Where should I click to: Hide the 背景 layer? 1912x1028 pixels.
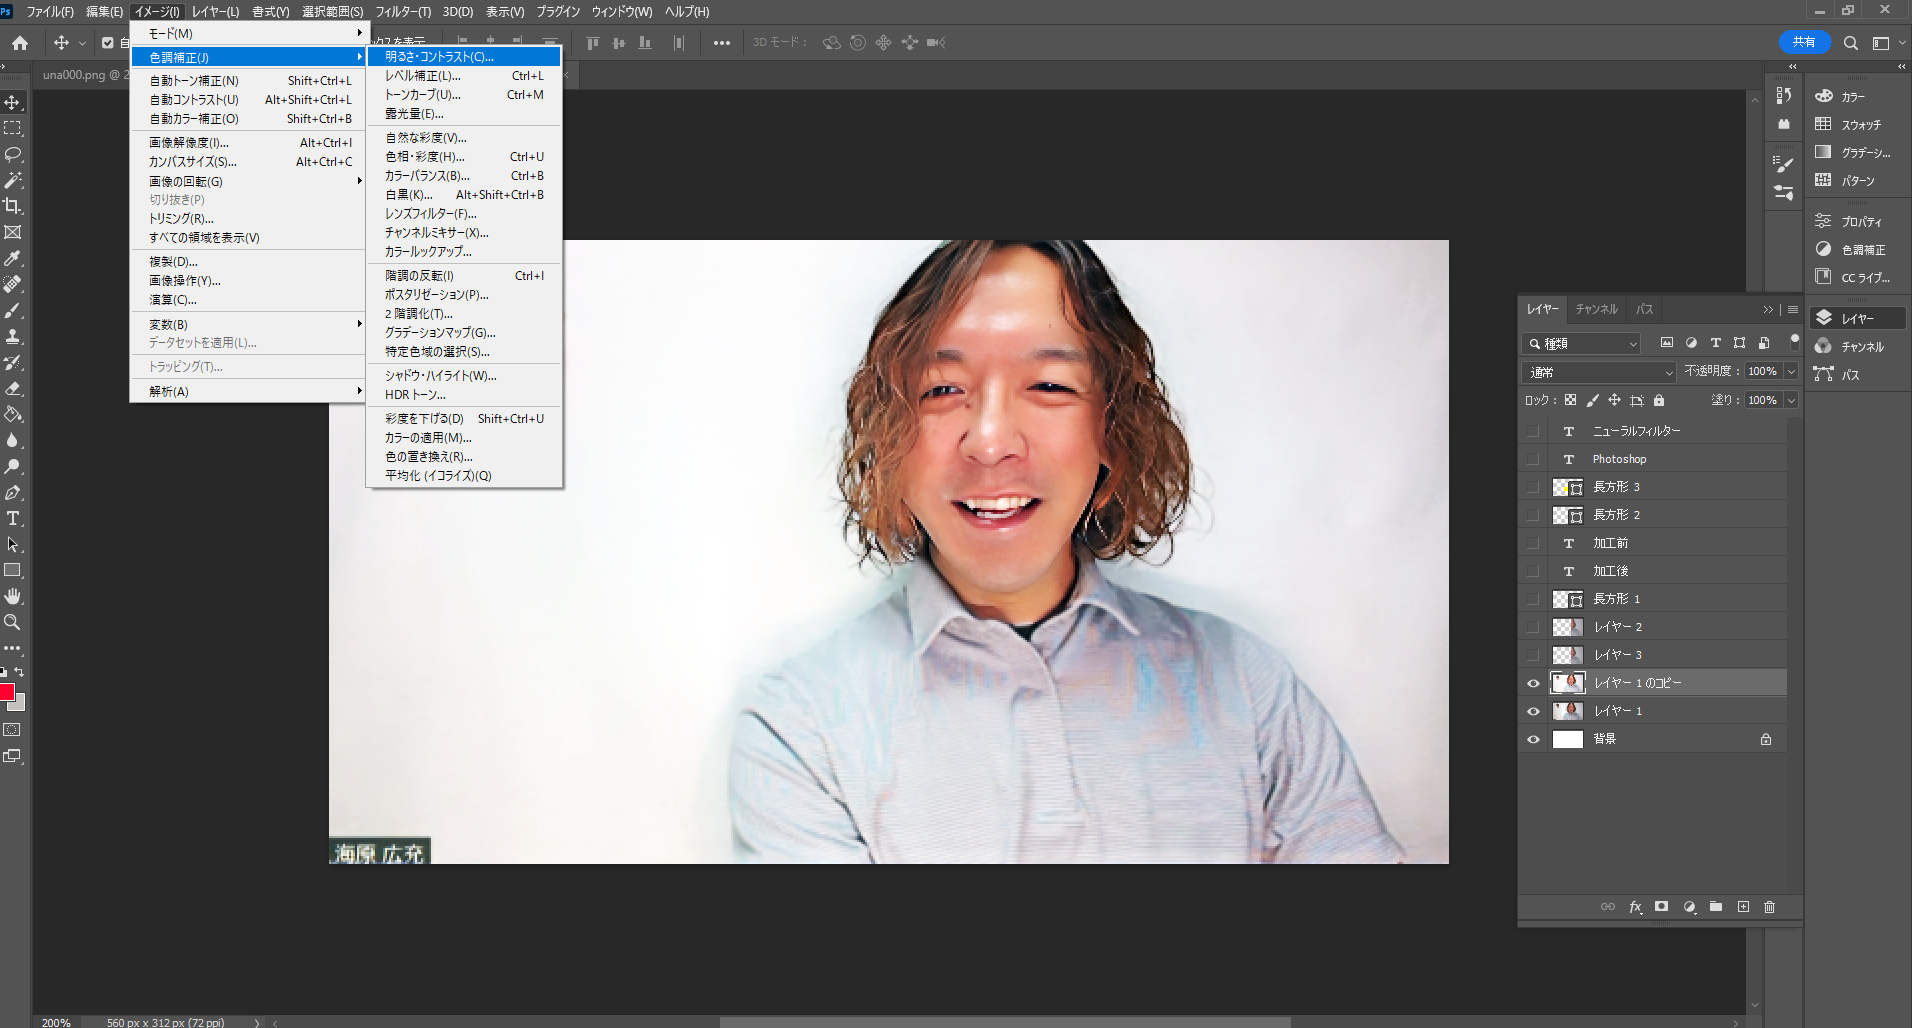[1533, 739]
